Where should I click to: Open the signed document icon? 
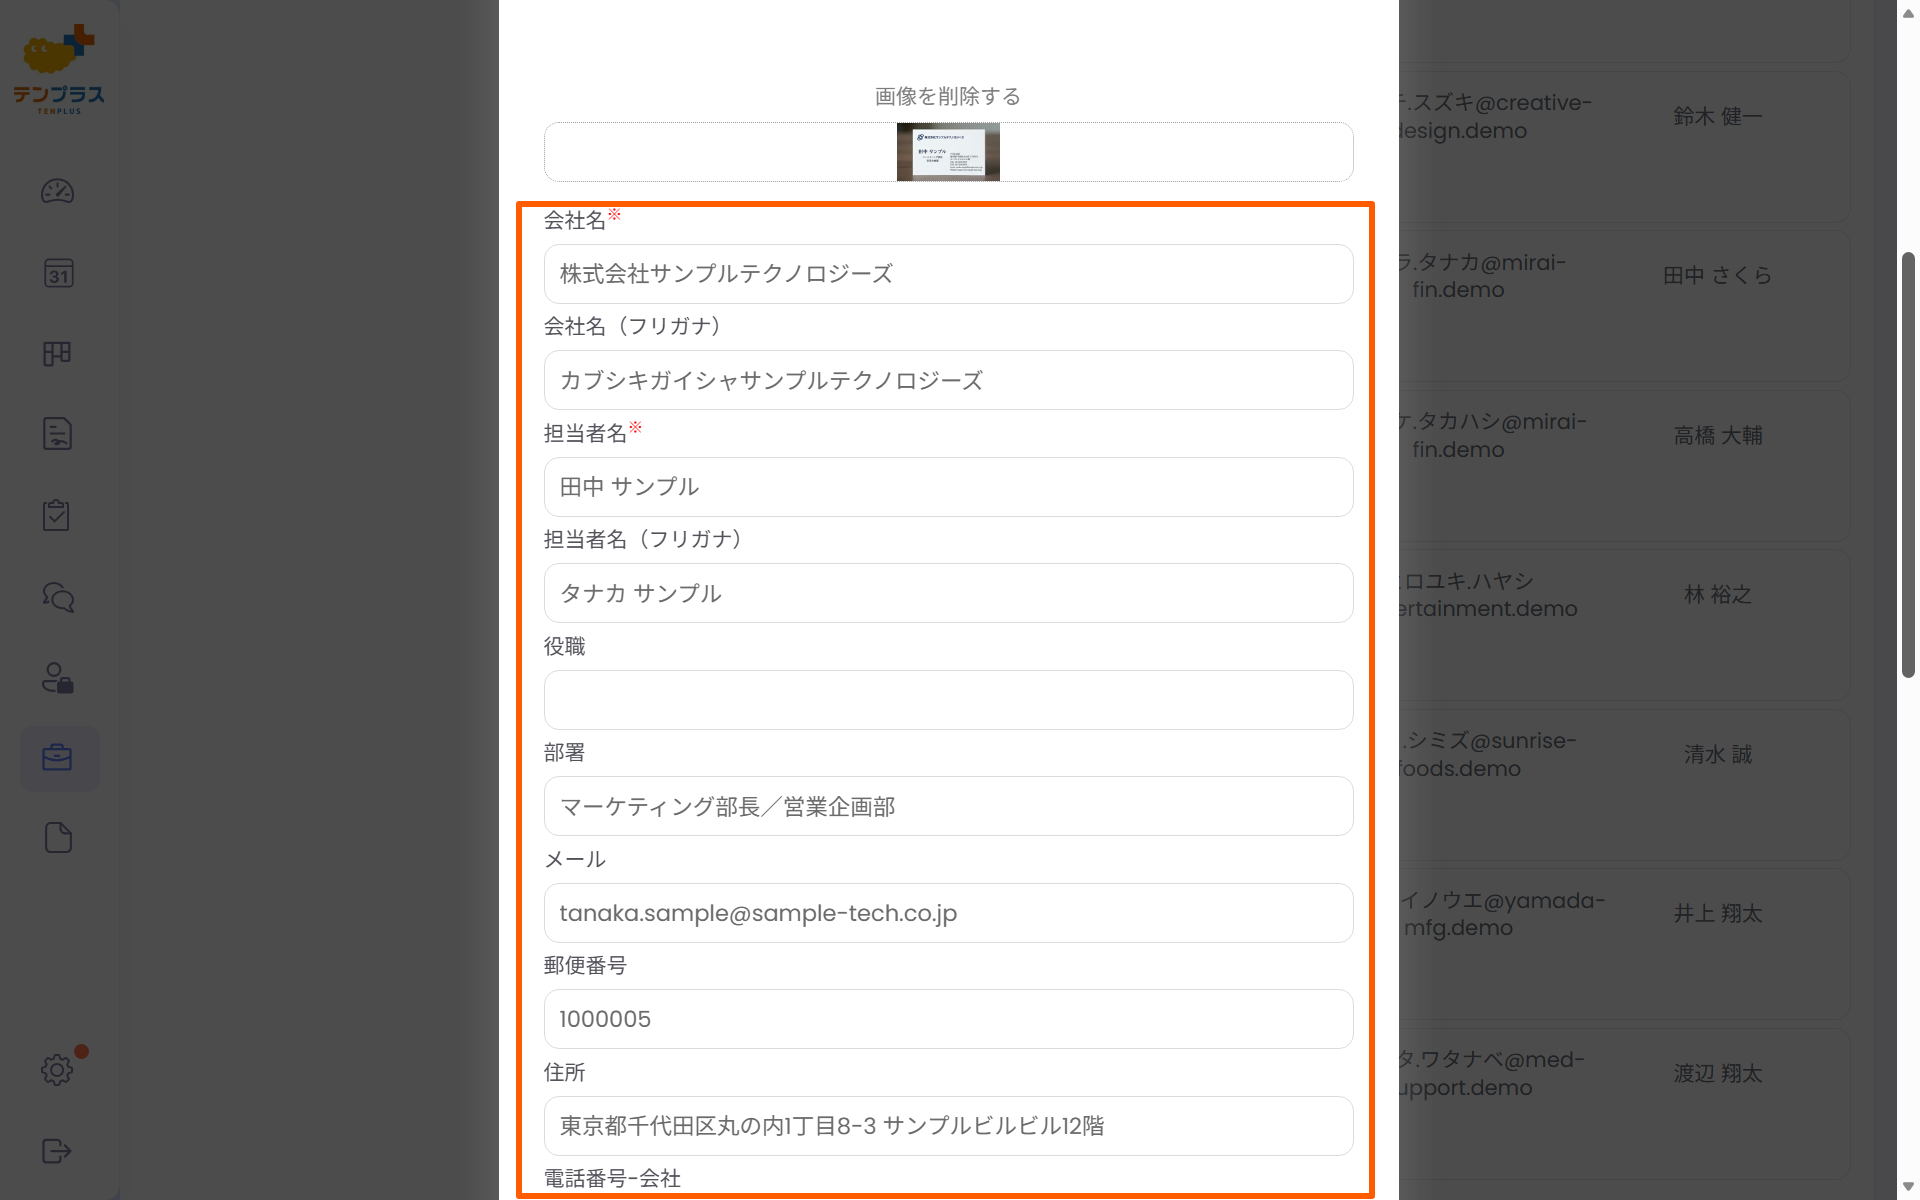click(57, 433)
